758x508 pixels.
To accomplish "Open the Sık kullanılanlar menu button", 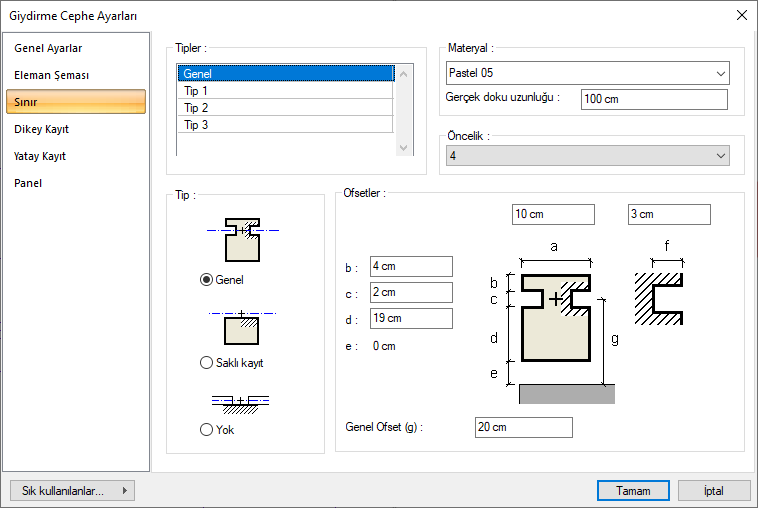I will pyautogui.click(x=71, y=491).
